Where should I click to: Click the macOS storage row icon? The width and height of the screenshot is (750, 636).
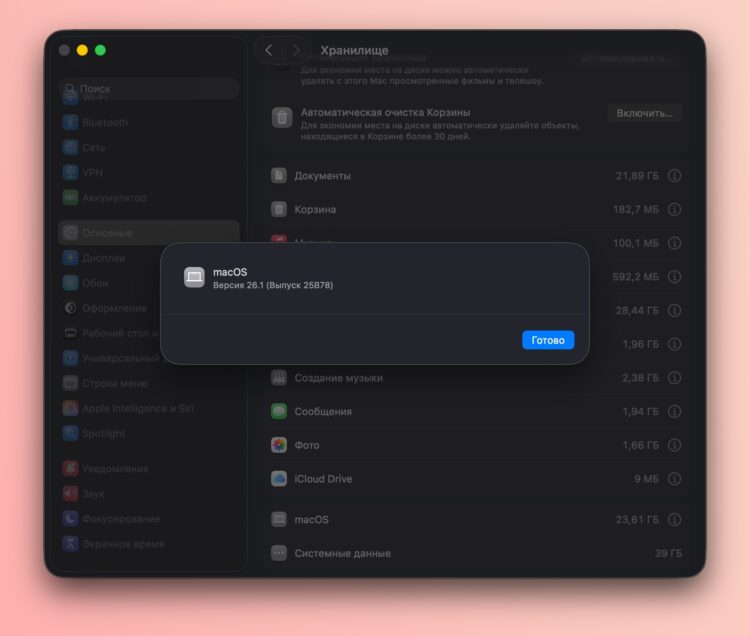point(279,519)
